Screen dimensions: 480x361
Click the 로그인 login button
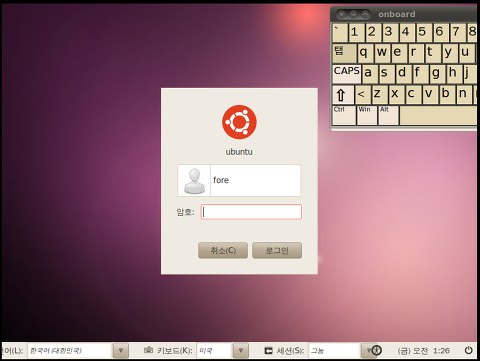click(x=277, y=250)
